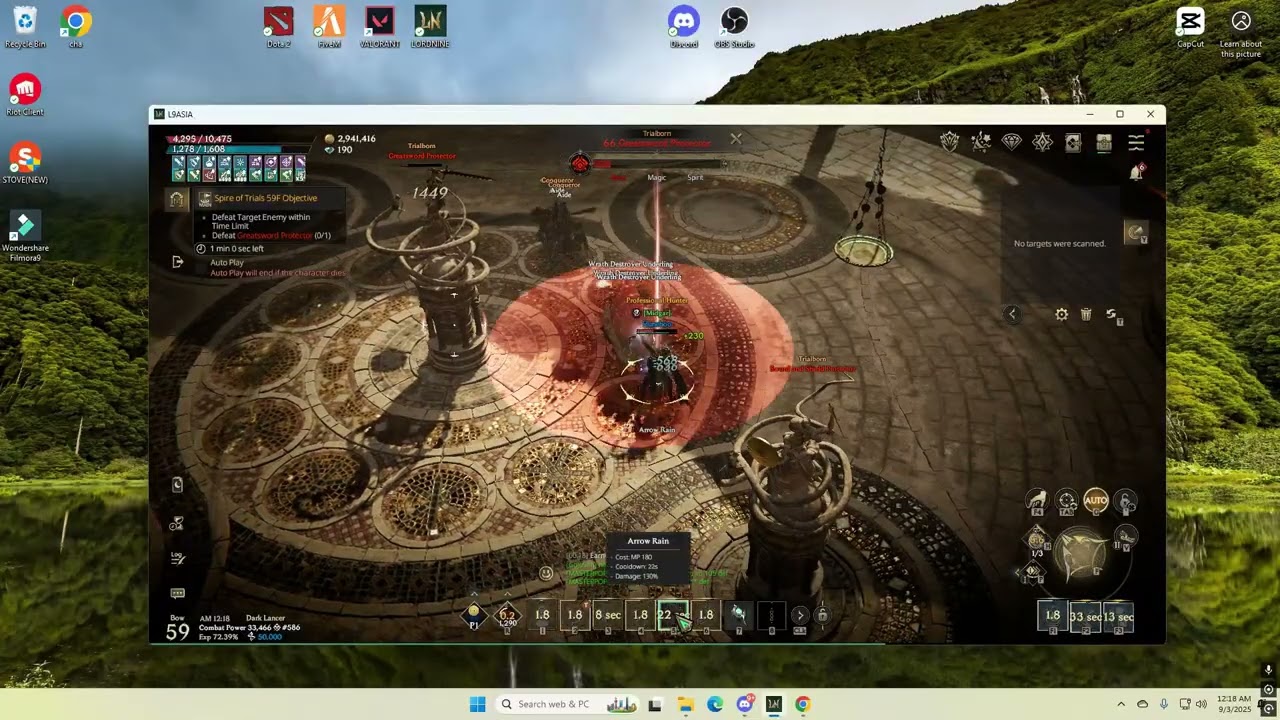Launch the Wondershare Filmora9 desktop shortcut
This screenshot has height=720, width=1280.
pos(25,236)
